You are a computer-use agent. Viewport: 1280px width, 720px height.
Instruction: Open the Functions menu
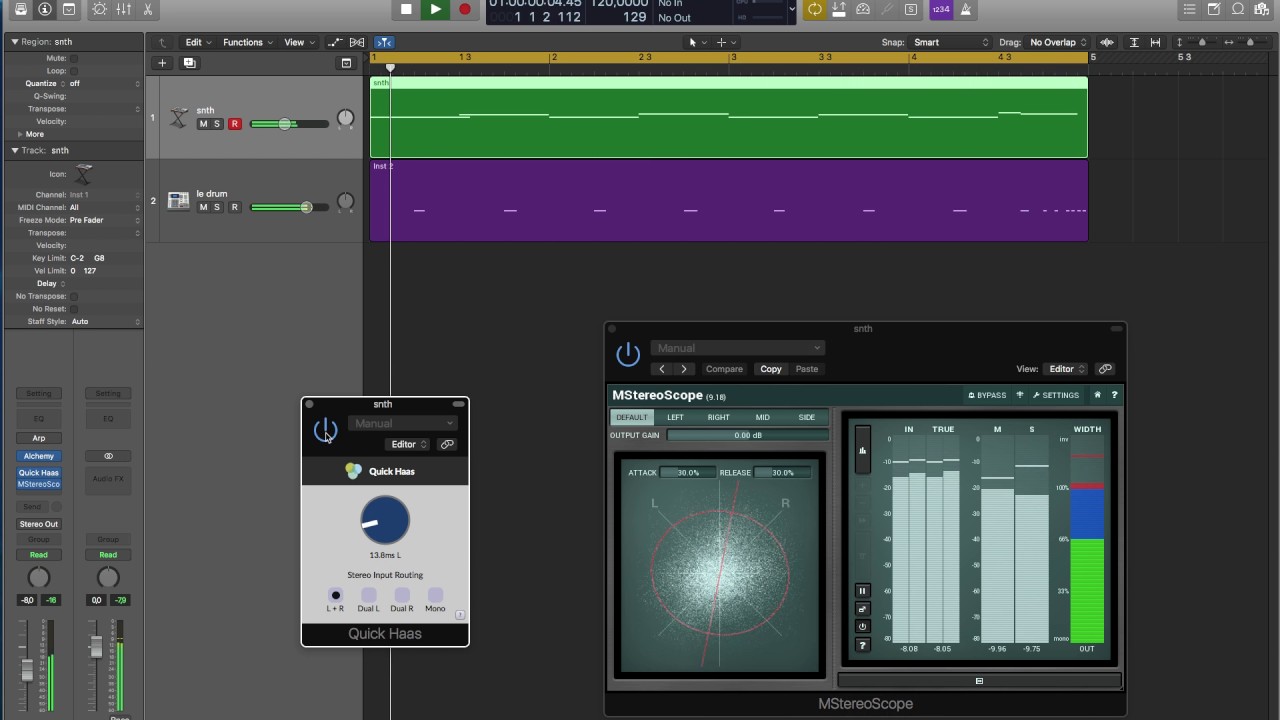coord(247,42)
